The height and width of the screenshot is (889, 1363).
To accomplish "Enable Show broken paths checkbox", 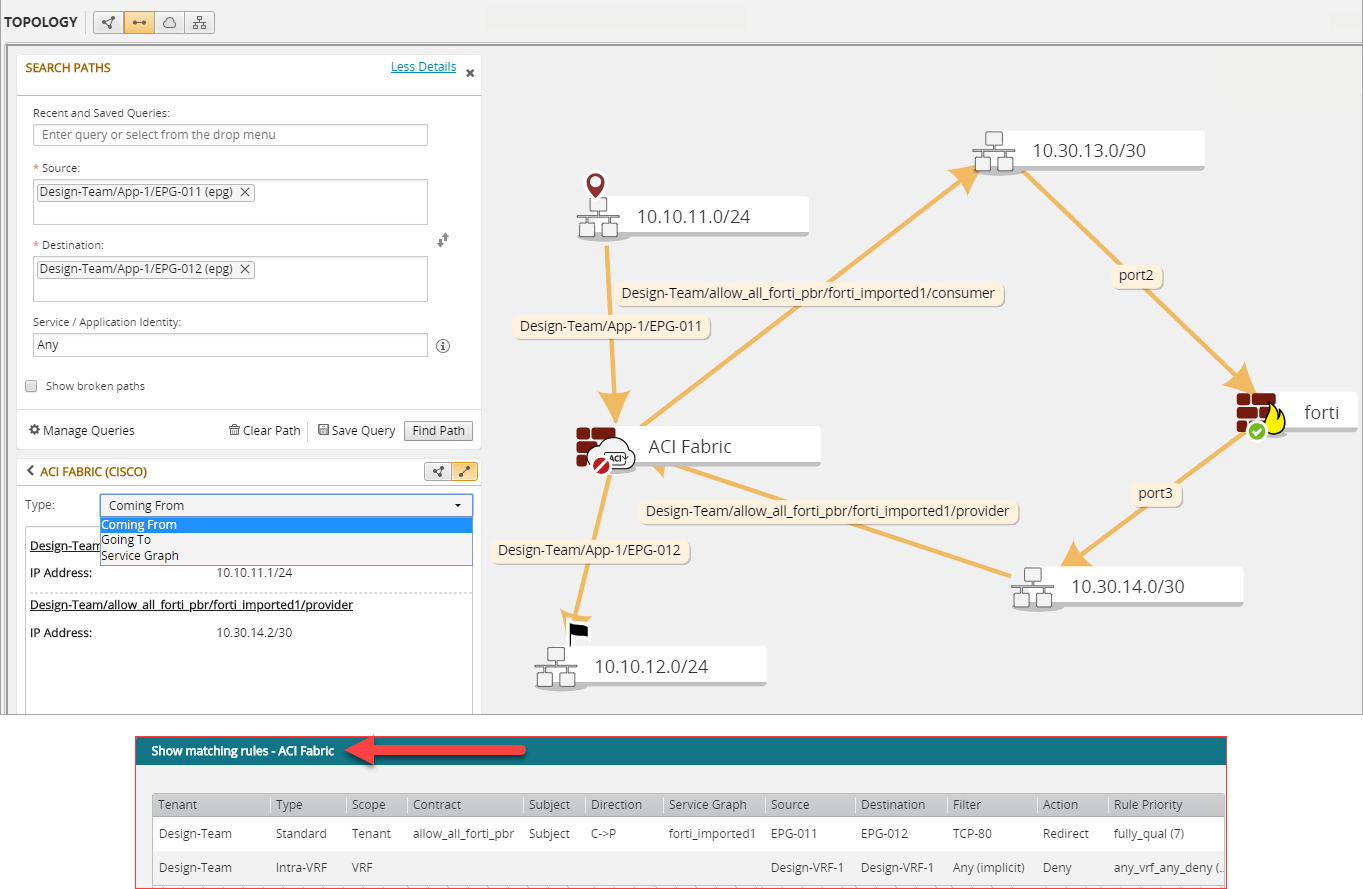I will click(31, 386).
